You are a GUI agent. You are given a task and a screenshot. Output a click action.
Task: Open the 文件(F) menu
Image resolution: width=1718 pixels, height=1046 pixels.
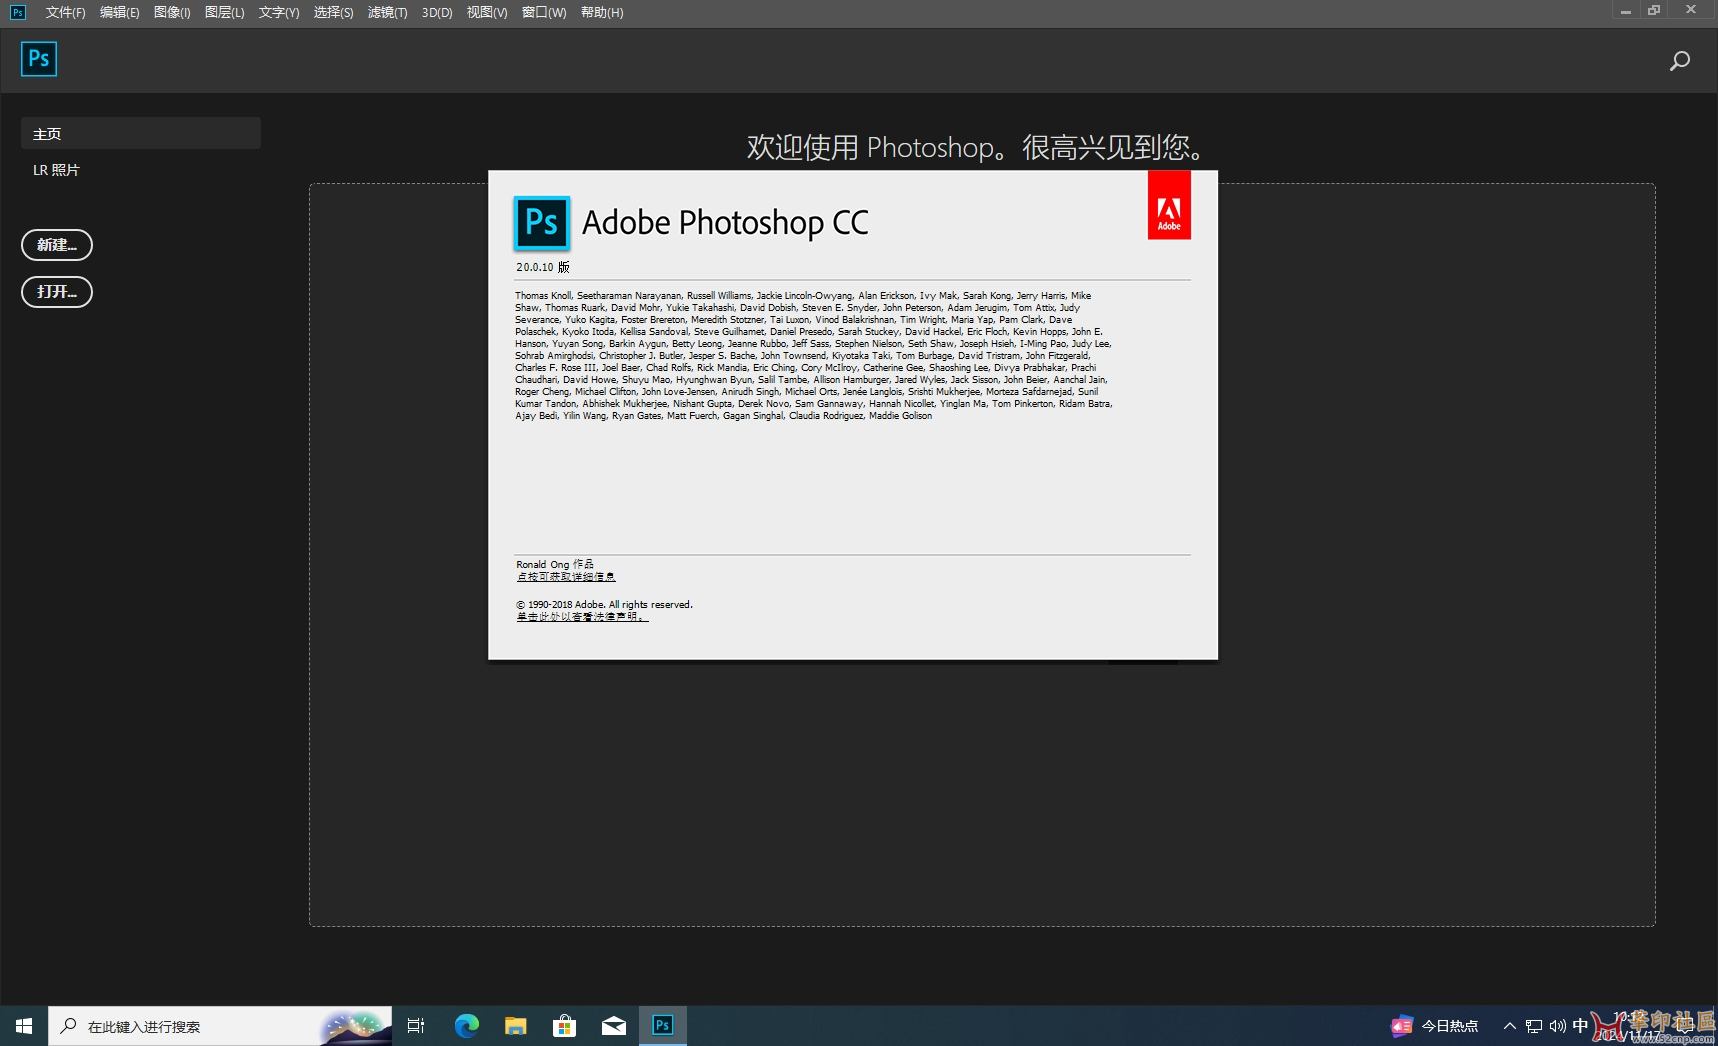(x=65, y=12)
